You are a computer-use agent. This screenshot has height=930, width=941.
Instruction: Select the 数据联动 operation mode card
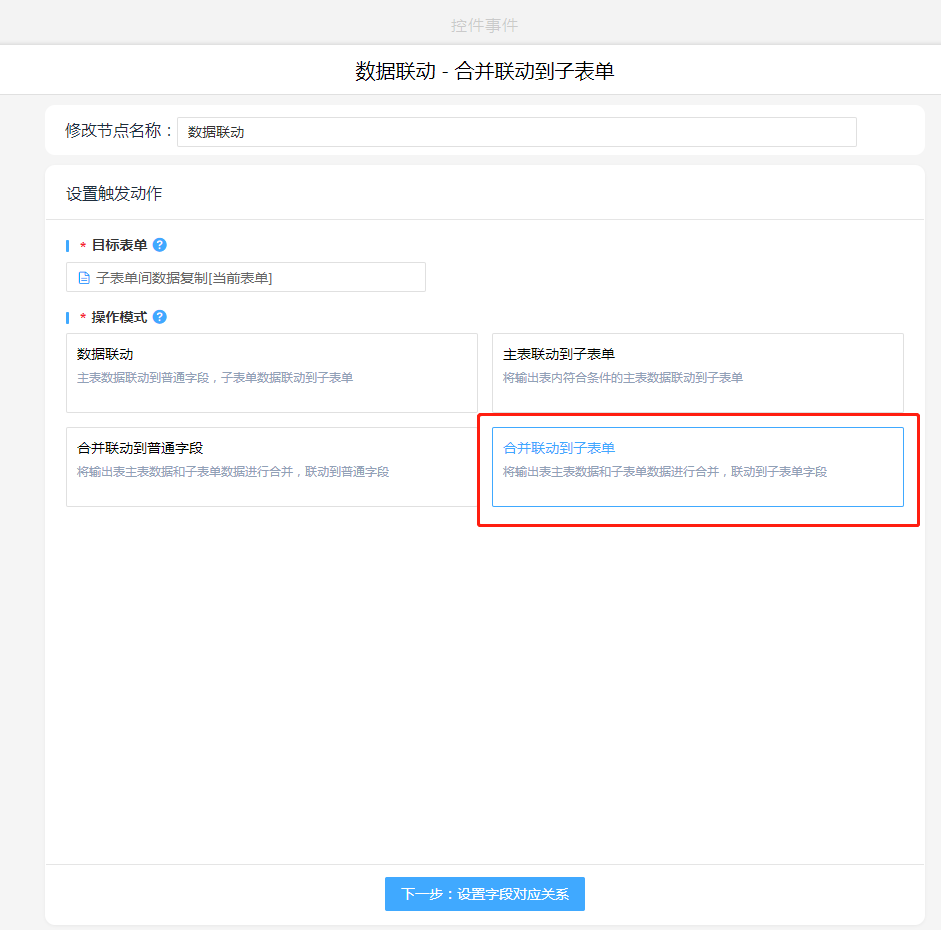pyautogui.click(x=271, y=372)
